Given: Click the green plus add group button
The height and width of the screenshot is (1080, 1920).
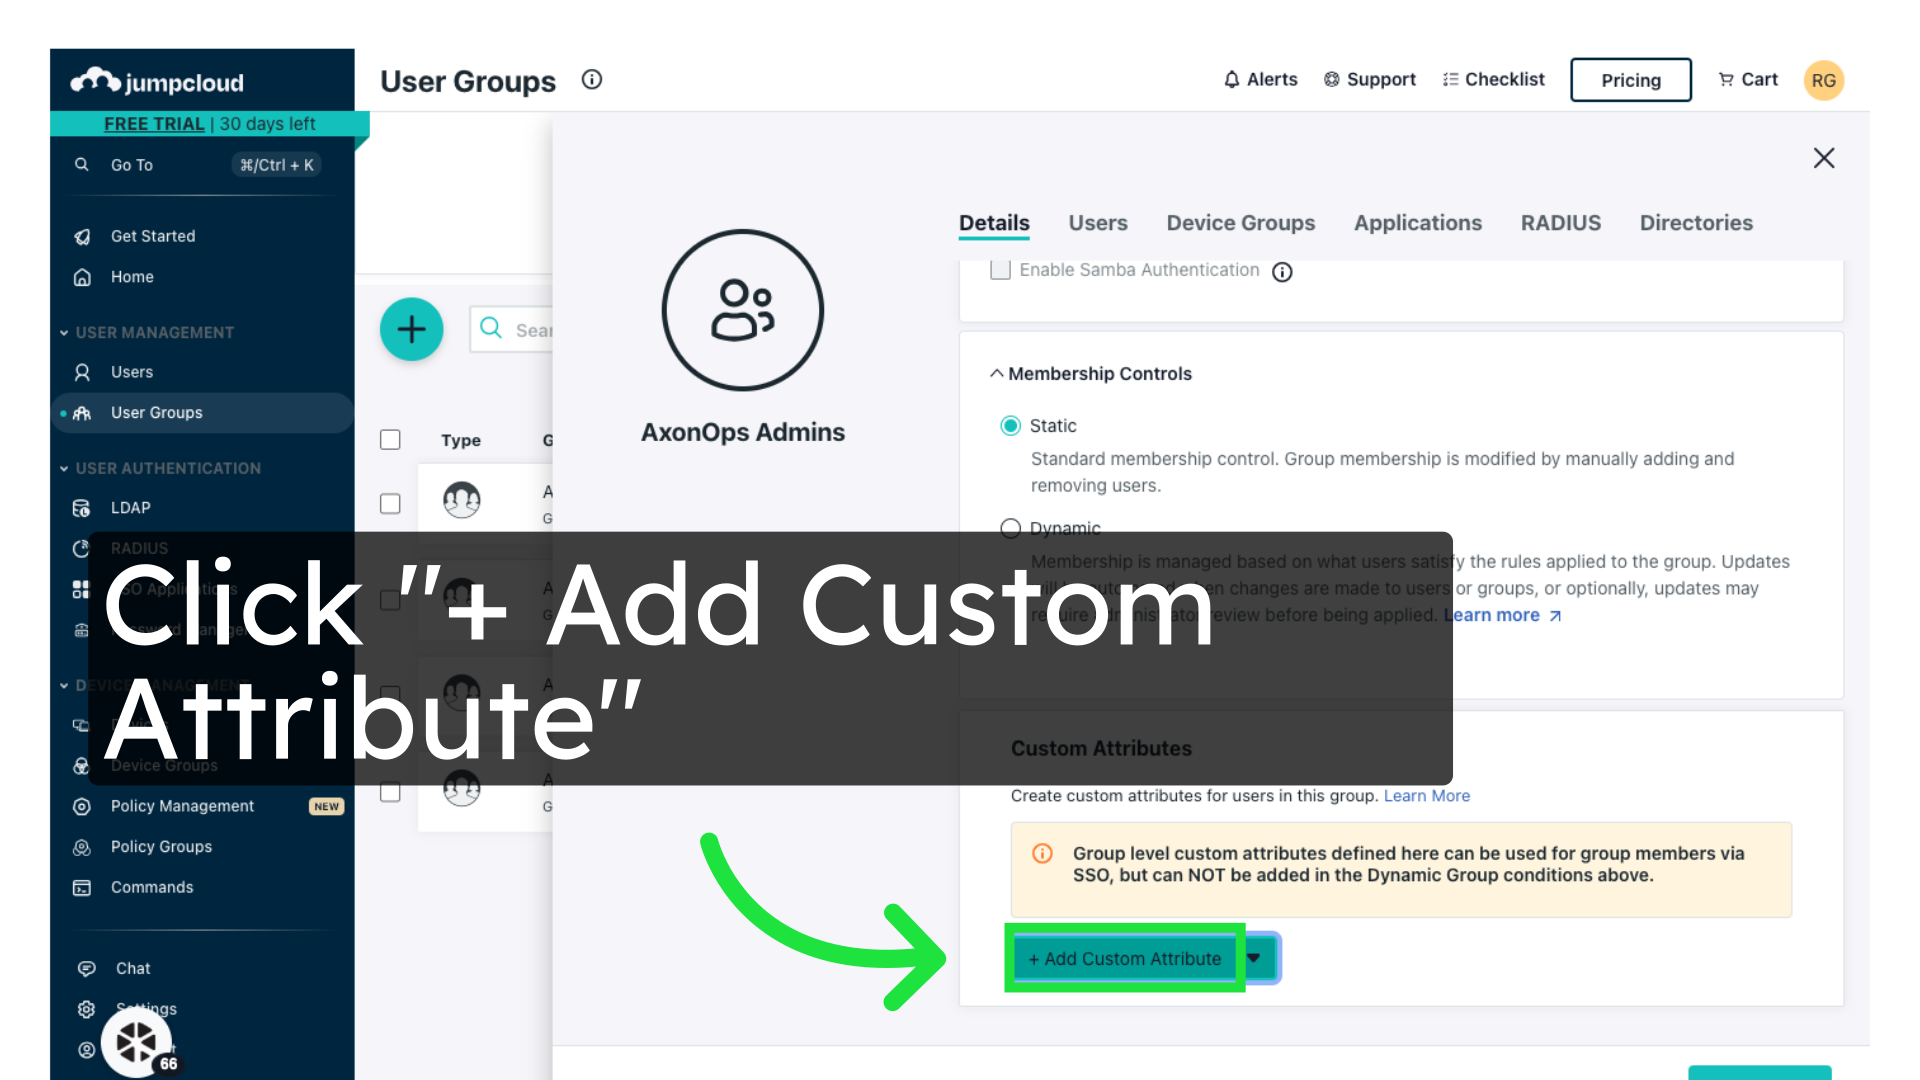Looking at the screenshot, I should 411,329.
